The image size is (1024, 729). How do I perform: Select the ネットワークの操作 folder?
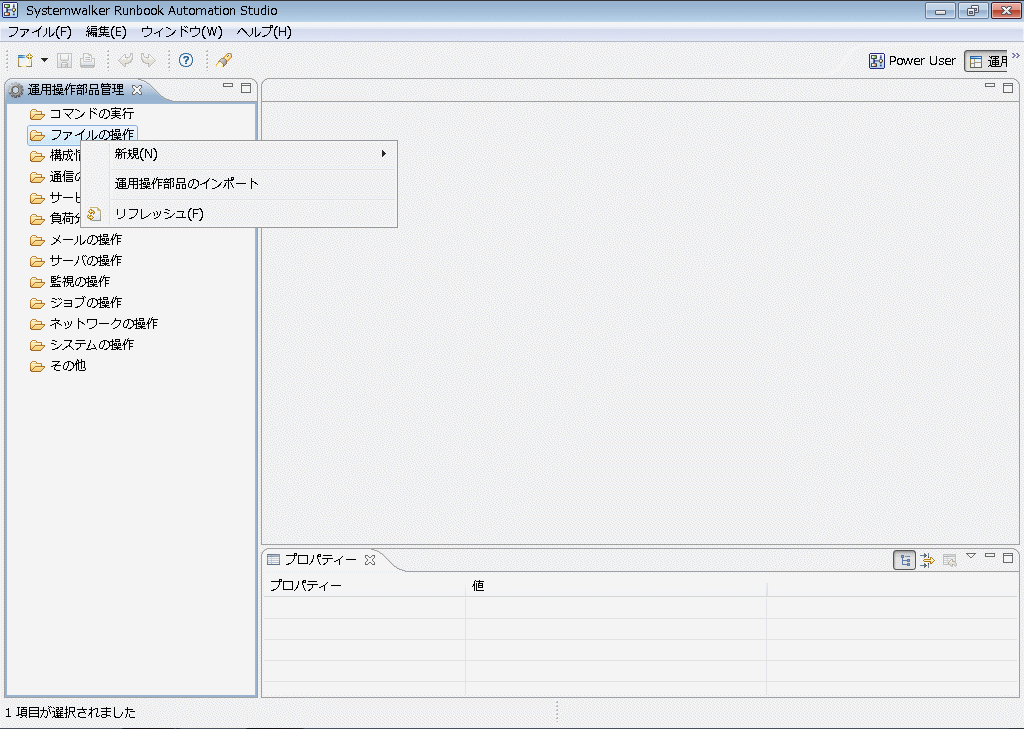point(104,323)
